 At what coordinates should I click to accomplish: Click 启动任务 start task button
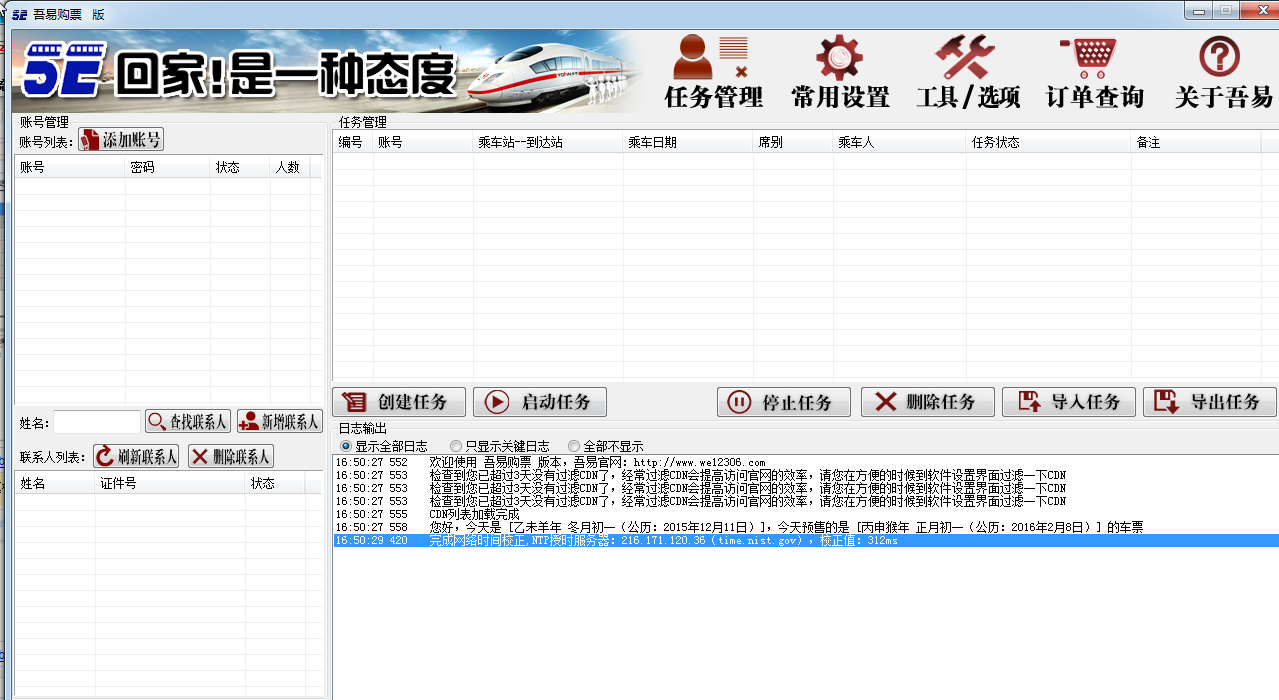(x=540, y=402)
